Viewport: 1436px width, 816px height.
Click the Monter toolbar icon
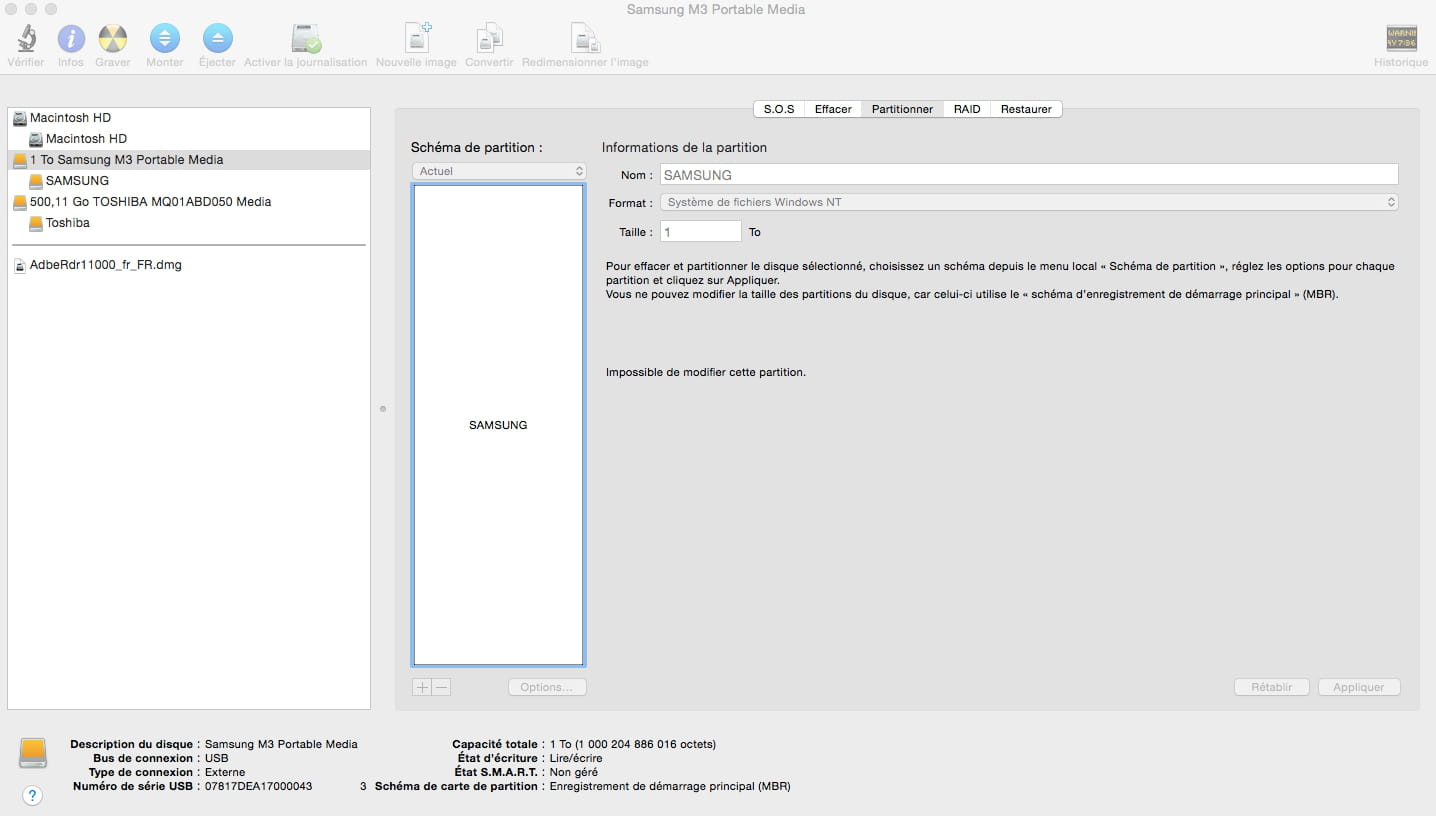coord(165,39)
